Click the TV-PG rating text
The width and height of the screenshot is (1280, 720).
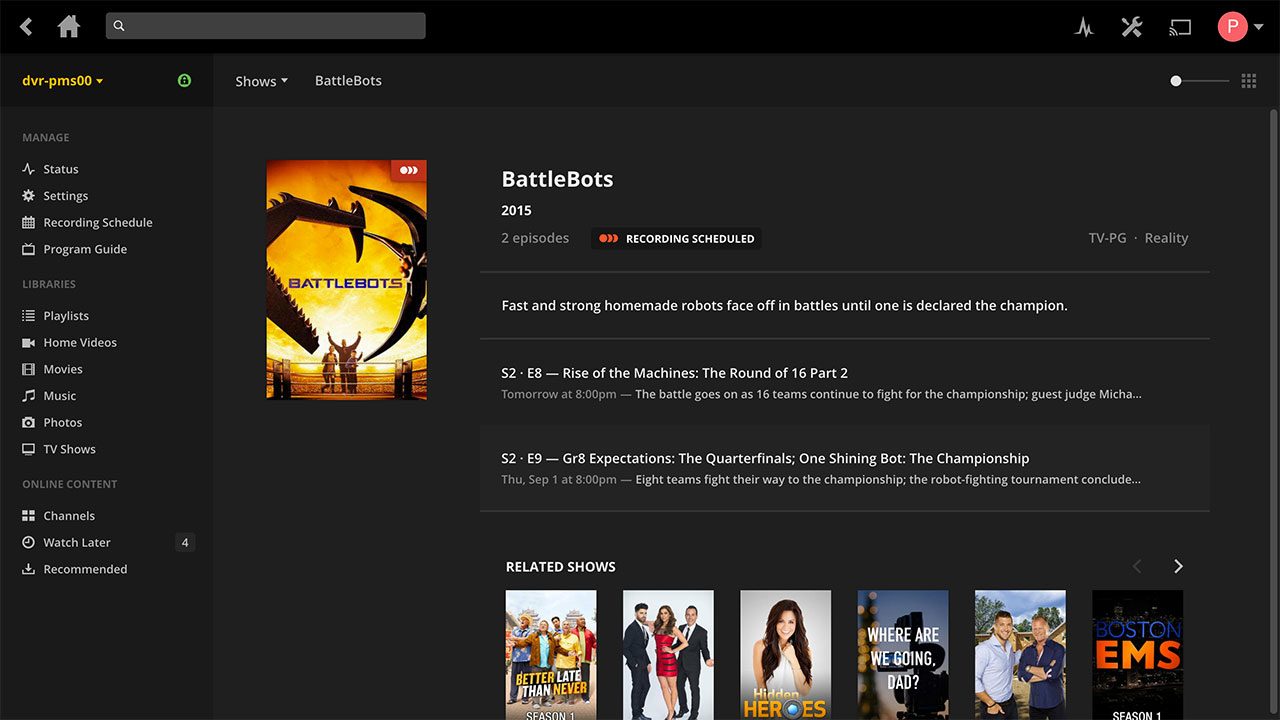pyautogui.click(x=1107, y=238)
